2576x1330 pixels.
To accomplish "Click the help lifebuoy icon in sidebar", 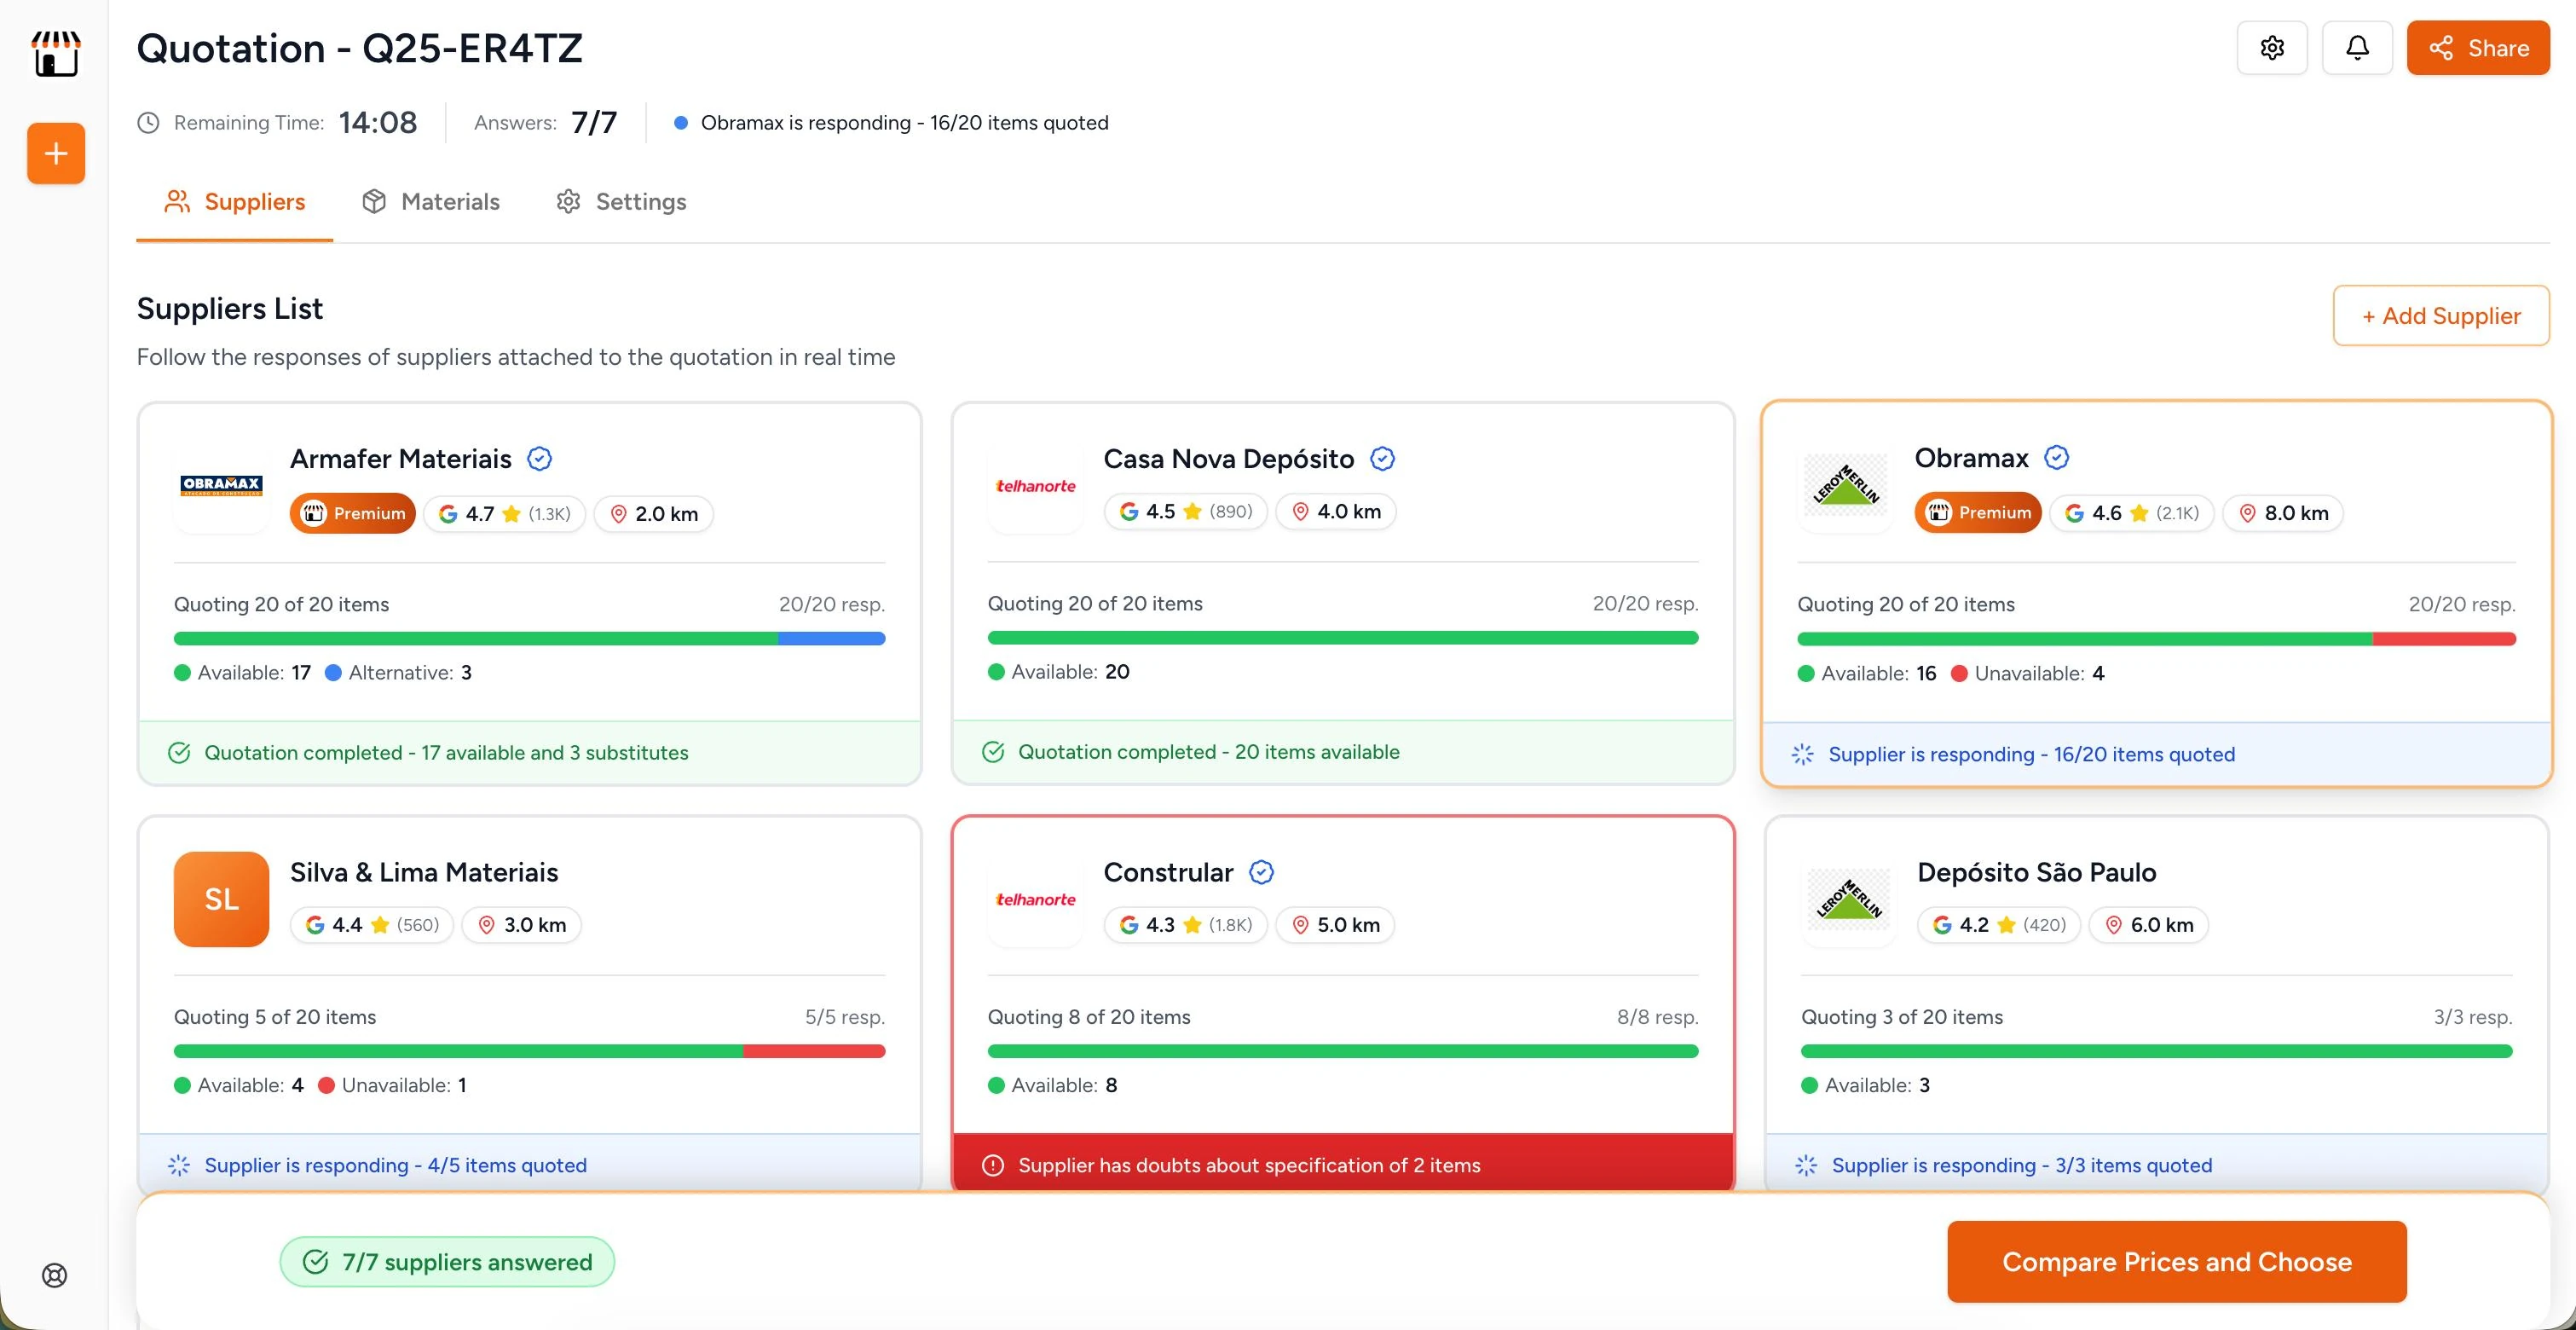I will click(55, 1275).
